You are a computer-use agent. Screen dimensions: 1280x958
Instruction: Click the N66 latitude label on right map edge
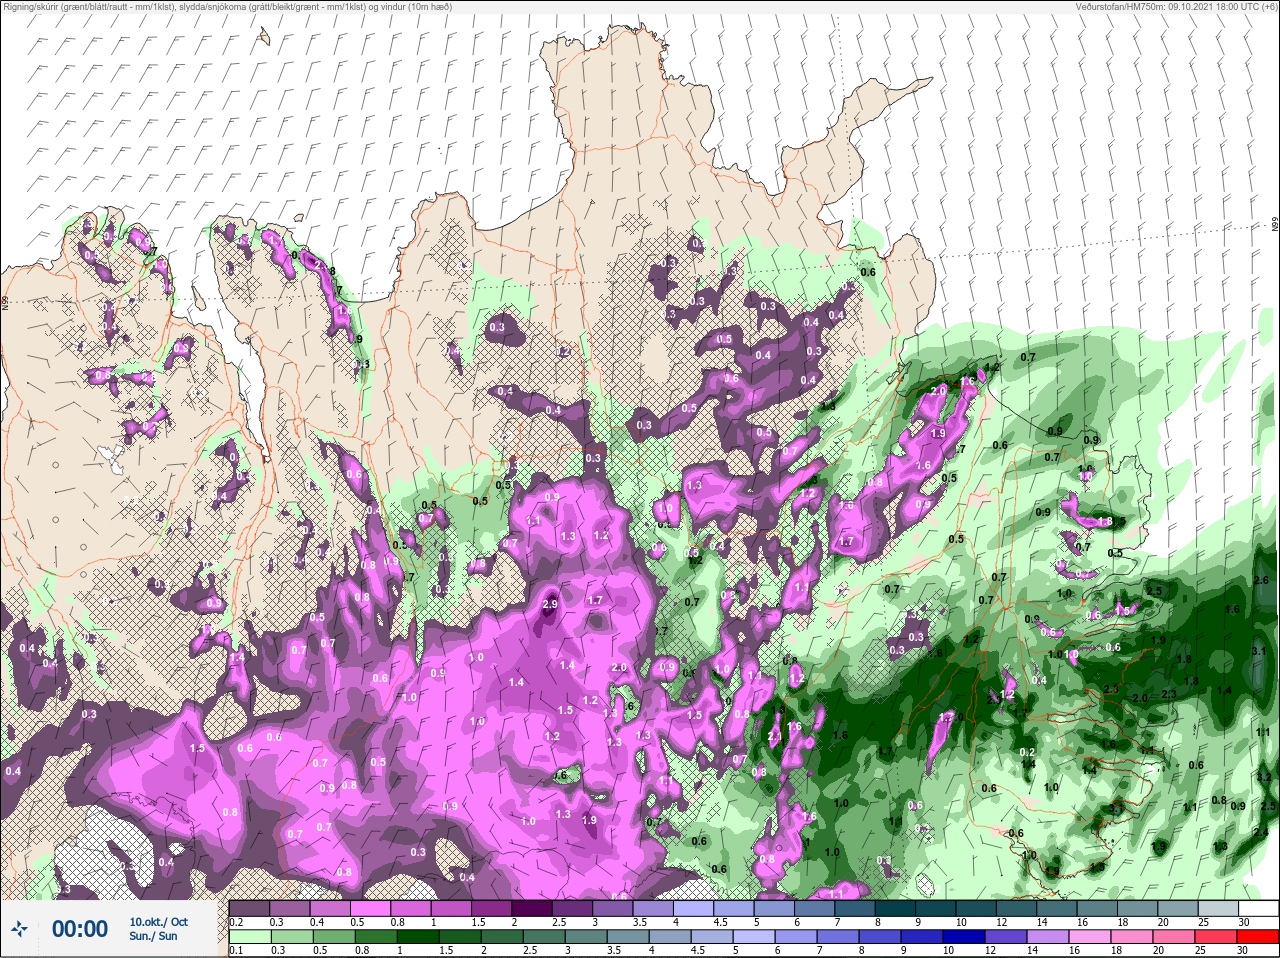(x=1275, y=224)
